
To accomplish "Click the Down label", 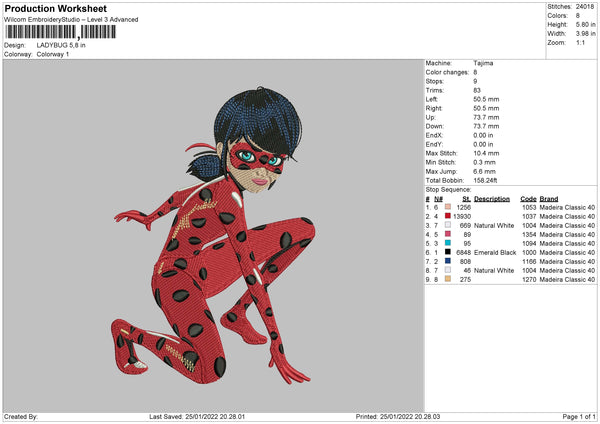I will point(434,126).
